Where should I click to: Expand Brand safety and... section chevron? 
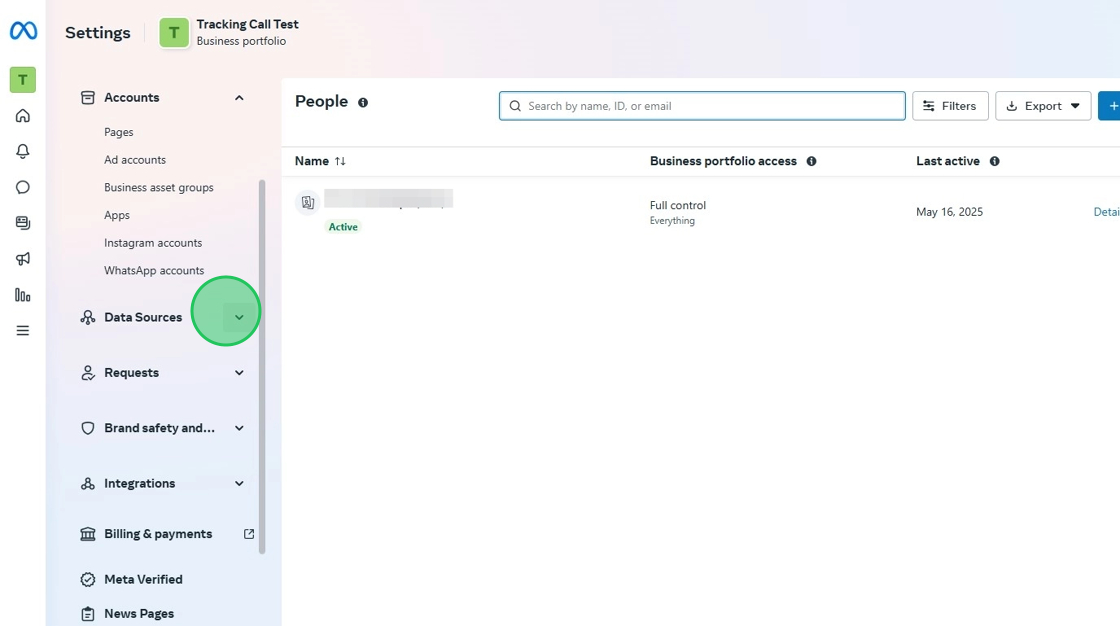coord(239,428)
